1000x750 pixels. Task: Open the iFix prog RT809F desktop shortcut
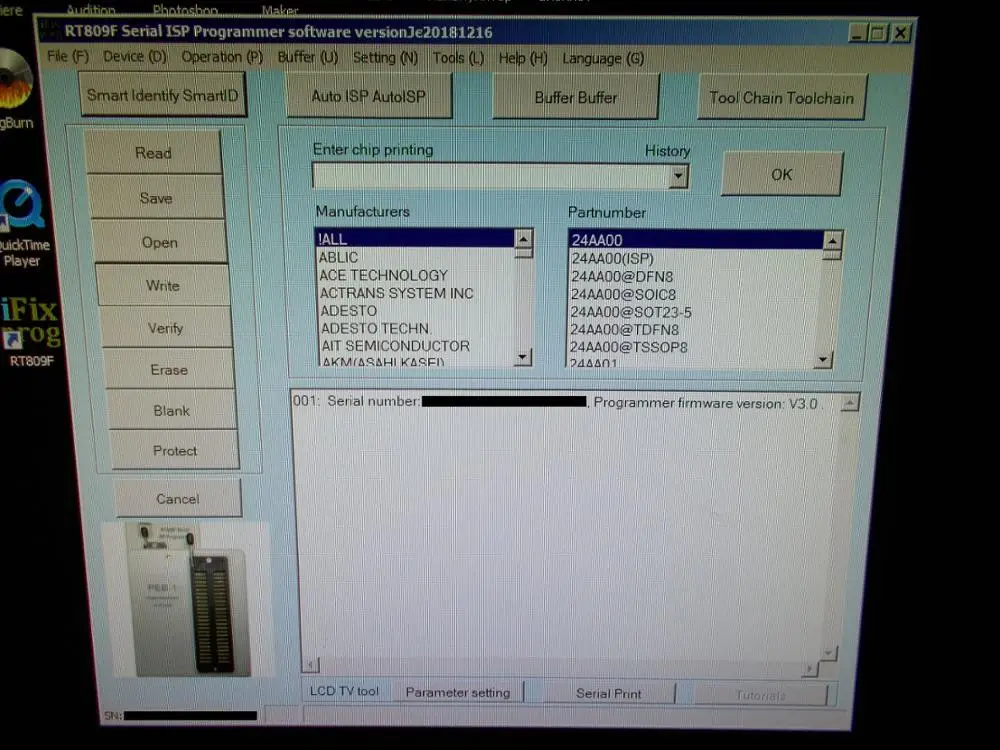(30, 332)
